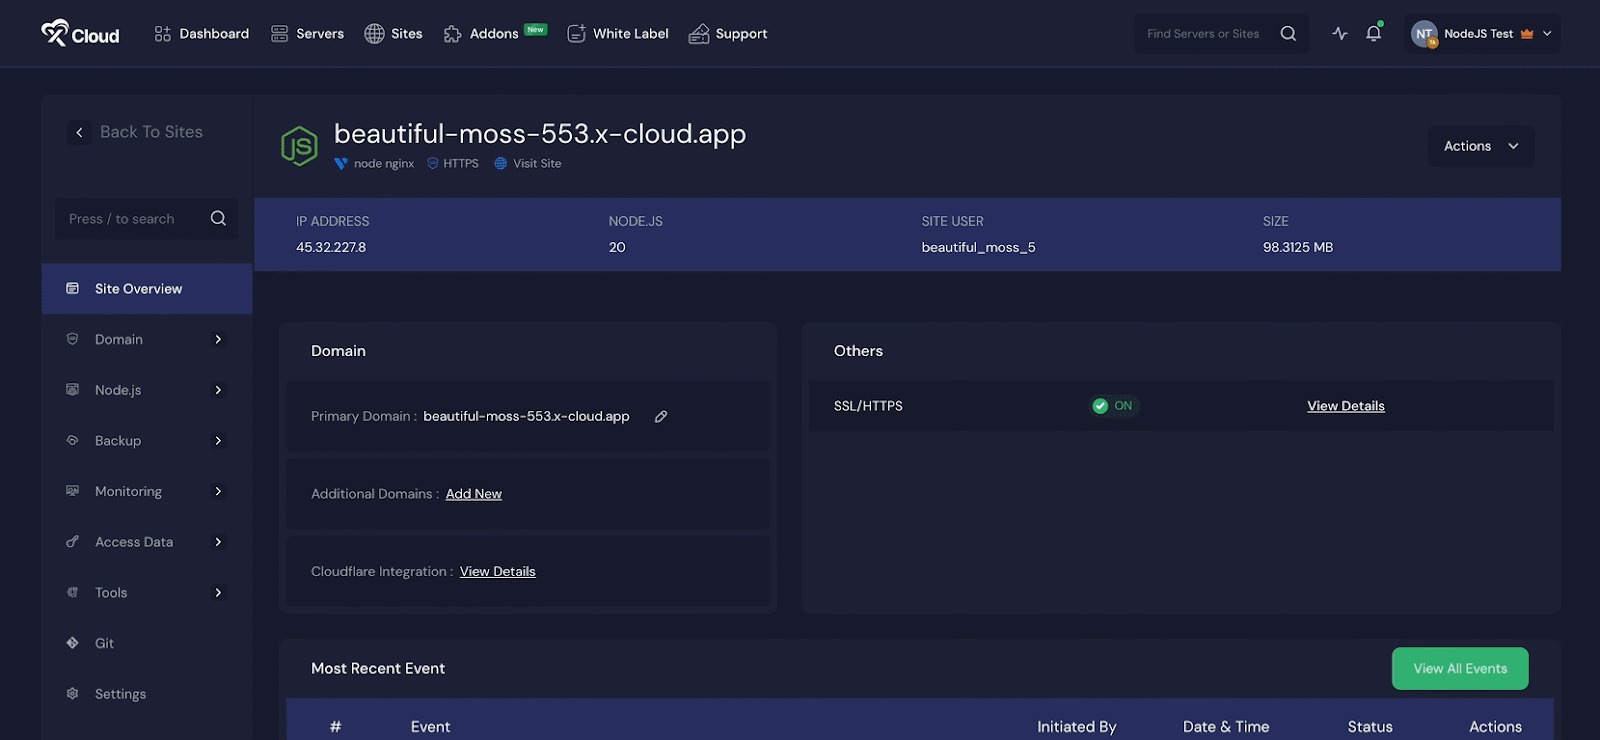Click the HTTPS shield icon under site title
The width and height of the screenshot is (1600, 740).
(x=433, y=163)
